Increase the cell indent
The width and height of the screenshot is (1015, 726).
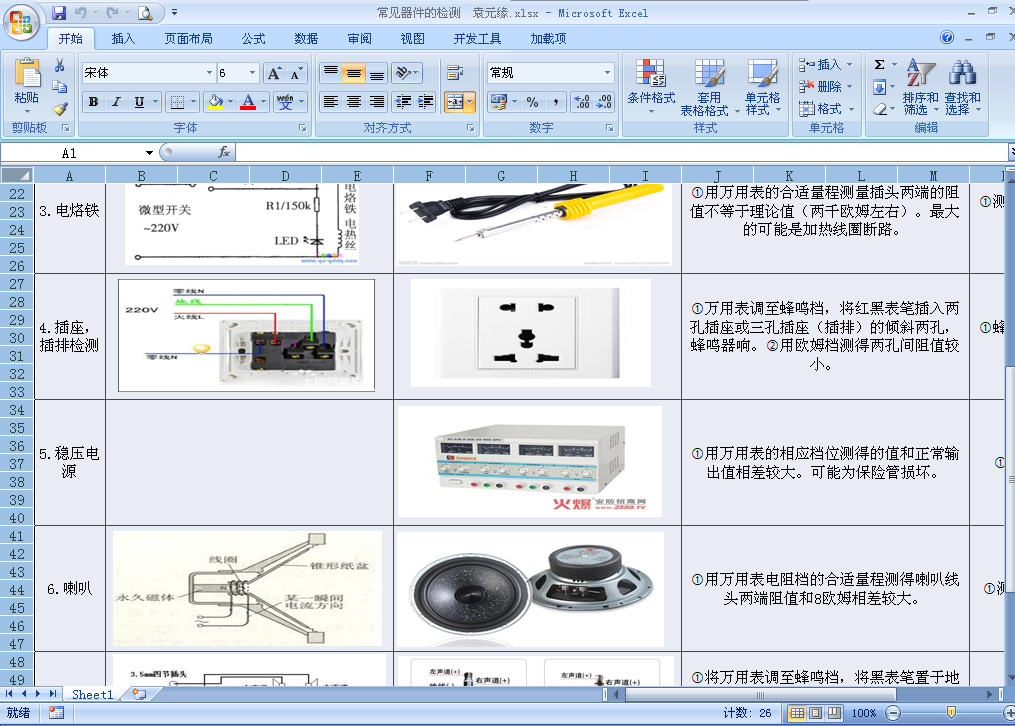pyautogui.click(x=426, y=102)
